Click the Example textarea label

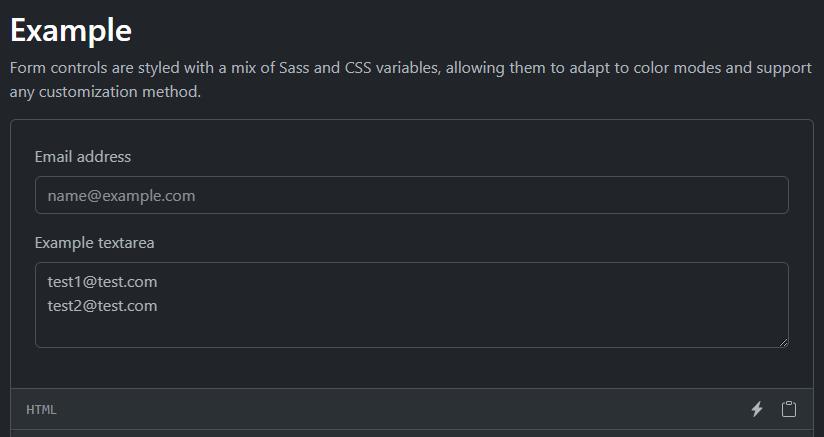pos(95,243)
